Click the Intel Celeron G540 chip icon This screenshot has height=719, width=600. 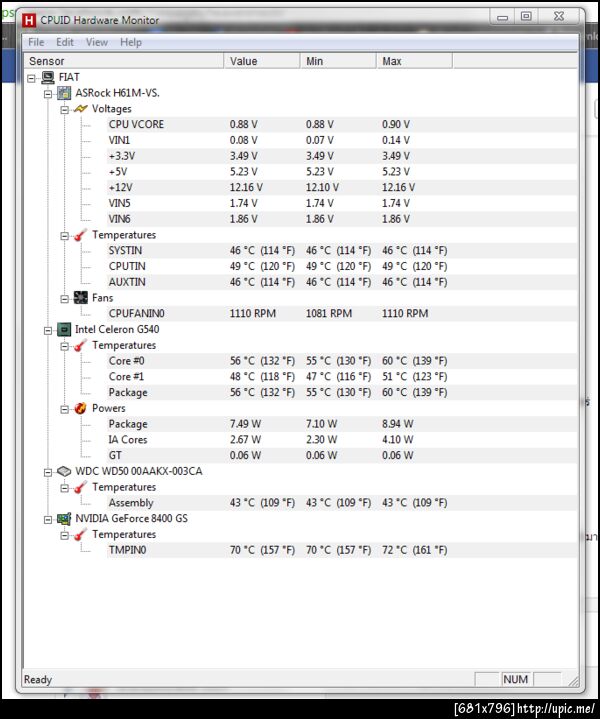(64, 329)
